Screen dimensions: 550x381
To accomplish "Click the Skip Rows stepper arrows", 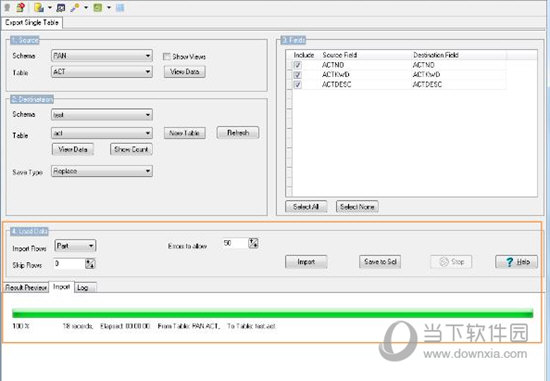I will (90, 263).
